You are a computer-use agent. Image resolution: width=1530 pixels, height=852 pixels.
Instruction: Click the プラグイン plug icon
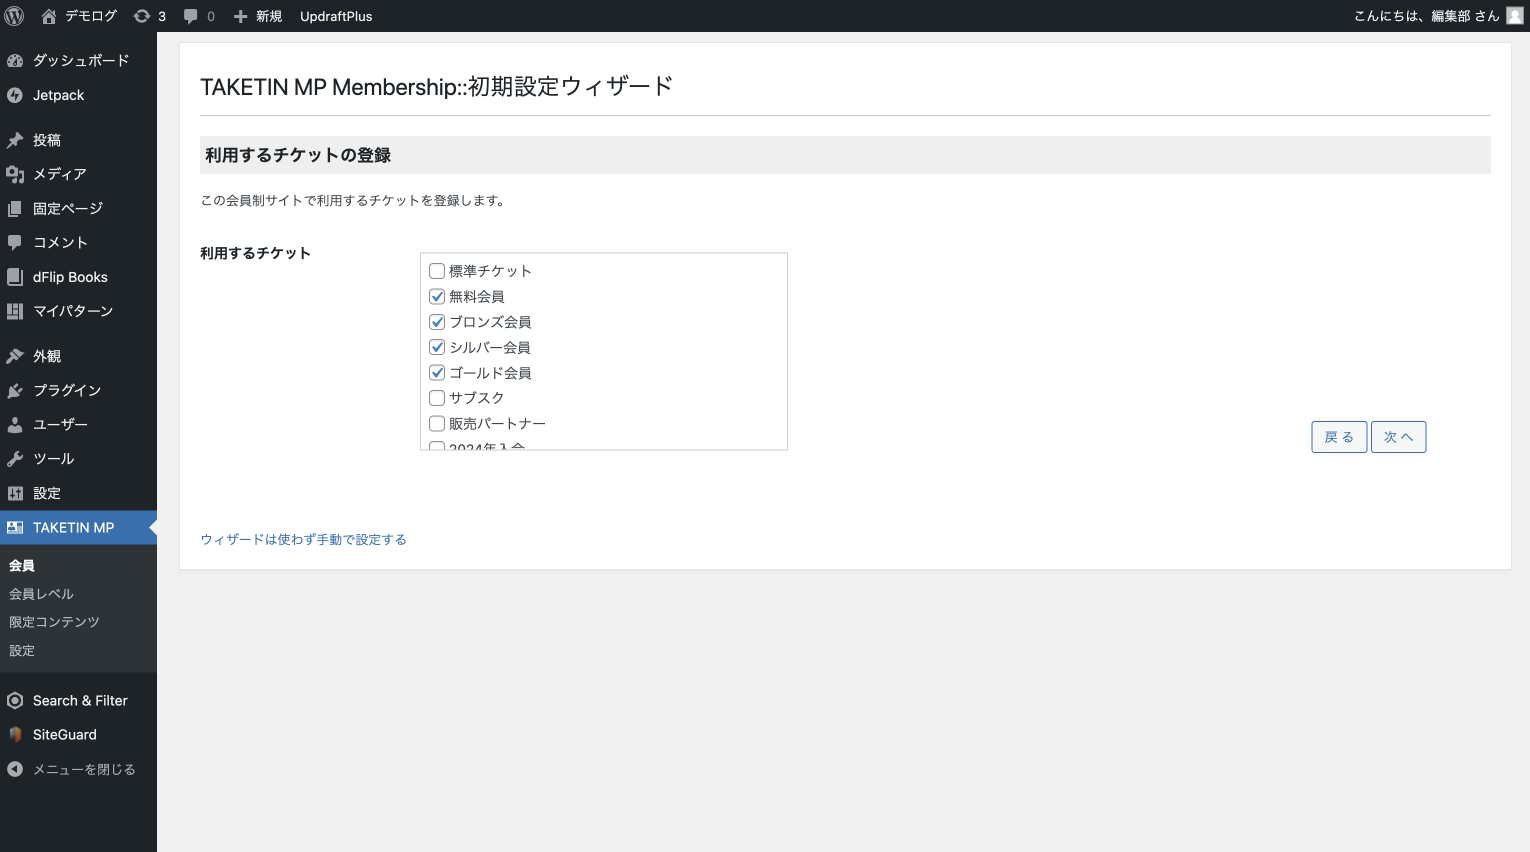click(15, 390)
